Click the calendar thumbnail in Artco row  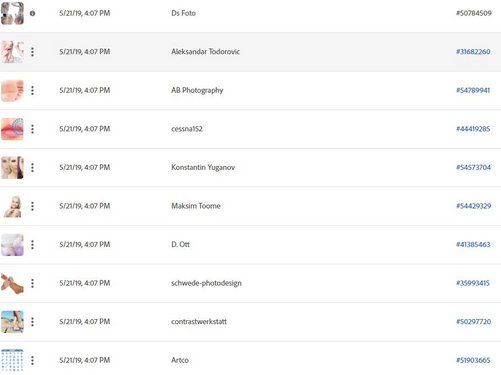click(x=12, y=360)
